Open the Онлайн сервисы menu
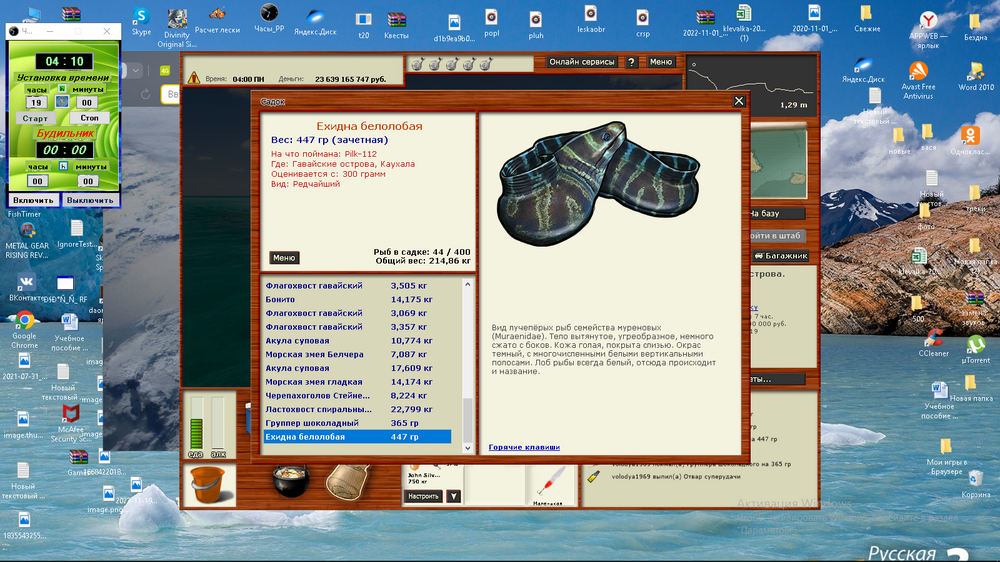1000x562 pixels. (x=582, y=62)
